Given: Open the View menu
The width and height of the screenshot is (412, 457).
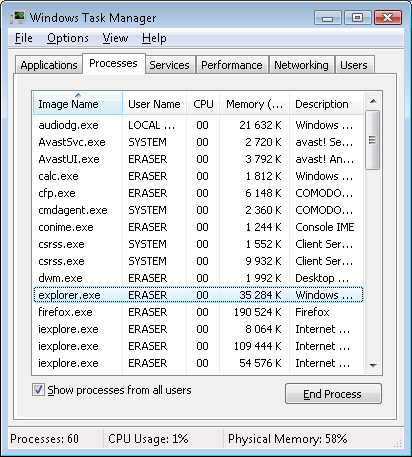Looking at the screenshot, I should click(115, 38).
